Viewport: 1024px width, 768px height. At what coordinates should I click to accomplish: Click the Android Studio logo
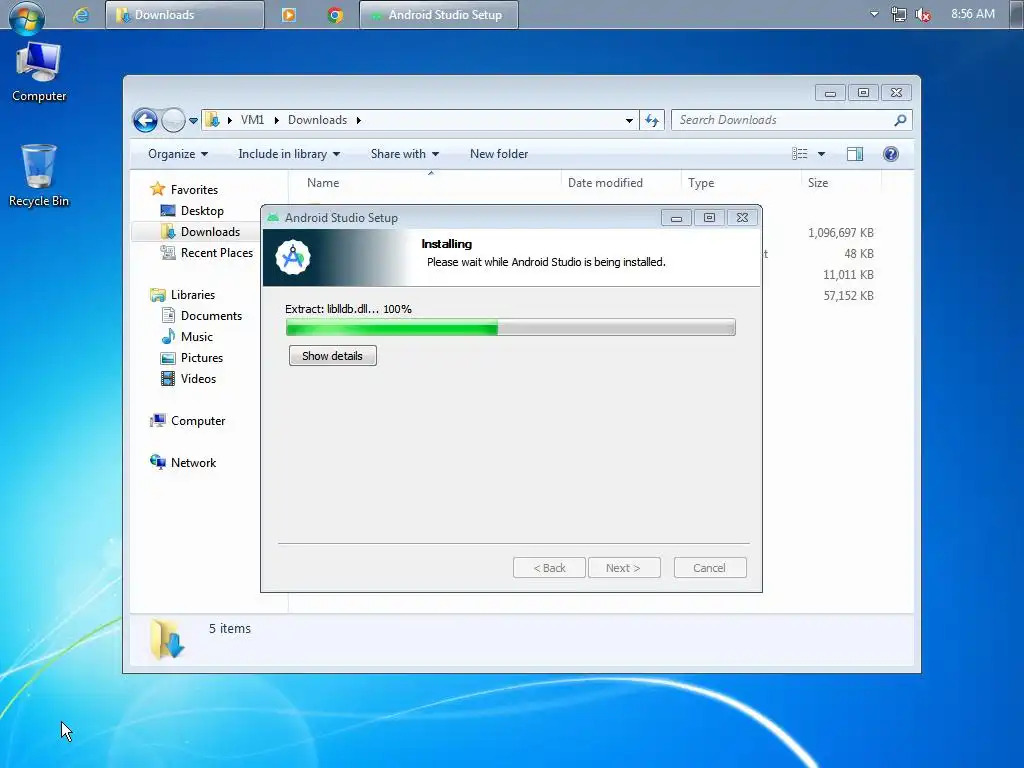[293, 258]
